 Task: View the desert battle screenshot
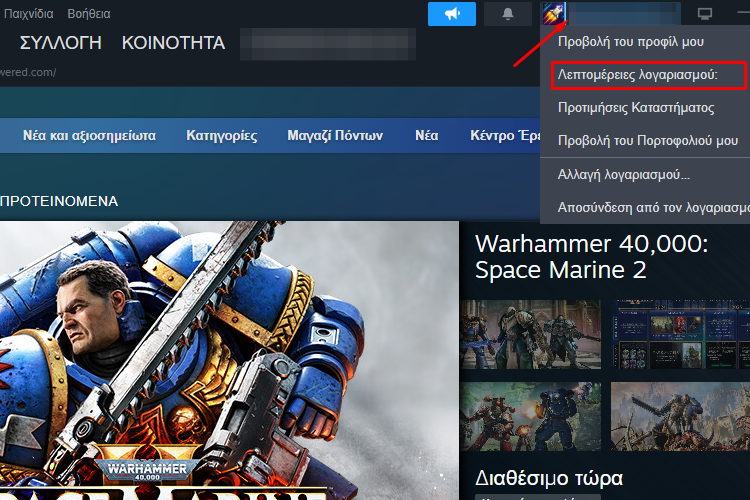pos(680,416)
